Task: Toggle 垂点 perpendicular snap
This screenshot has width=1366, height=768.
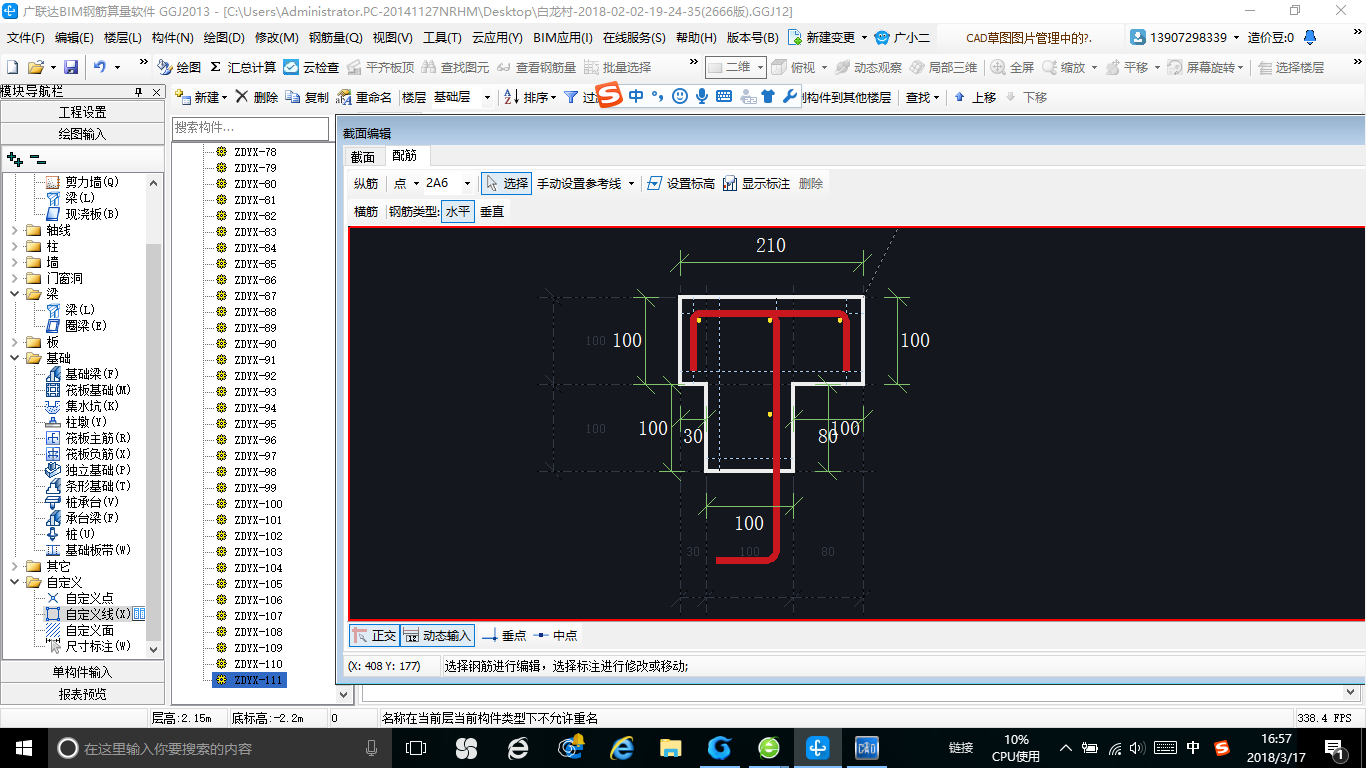Action: [504, 635]
